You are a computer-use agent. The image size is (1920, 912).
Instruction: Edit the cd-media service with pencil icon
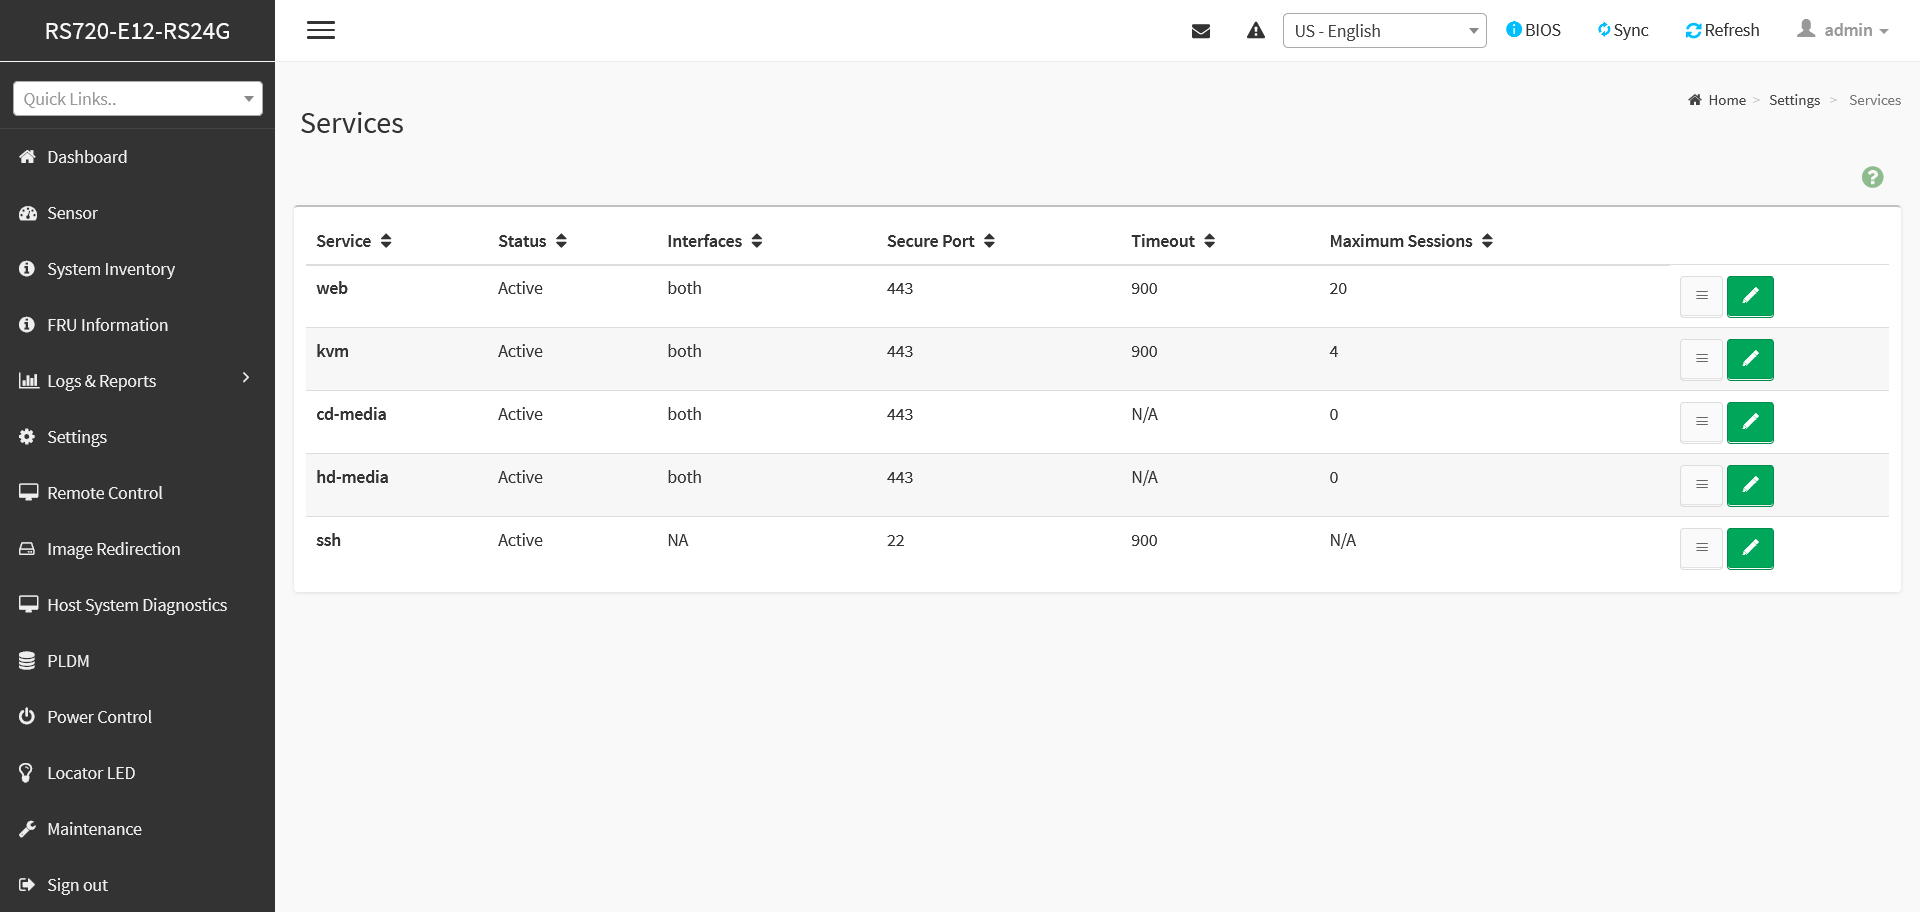1750,422
